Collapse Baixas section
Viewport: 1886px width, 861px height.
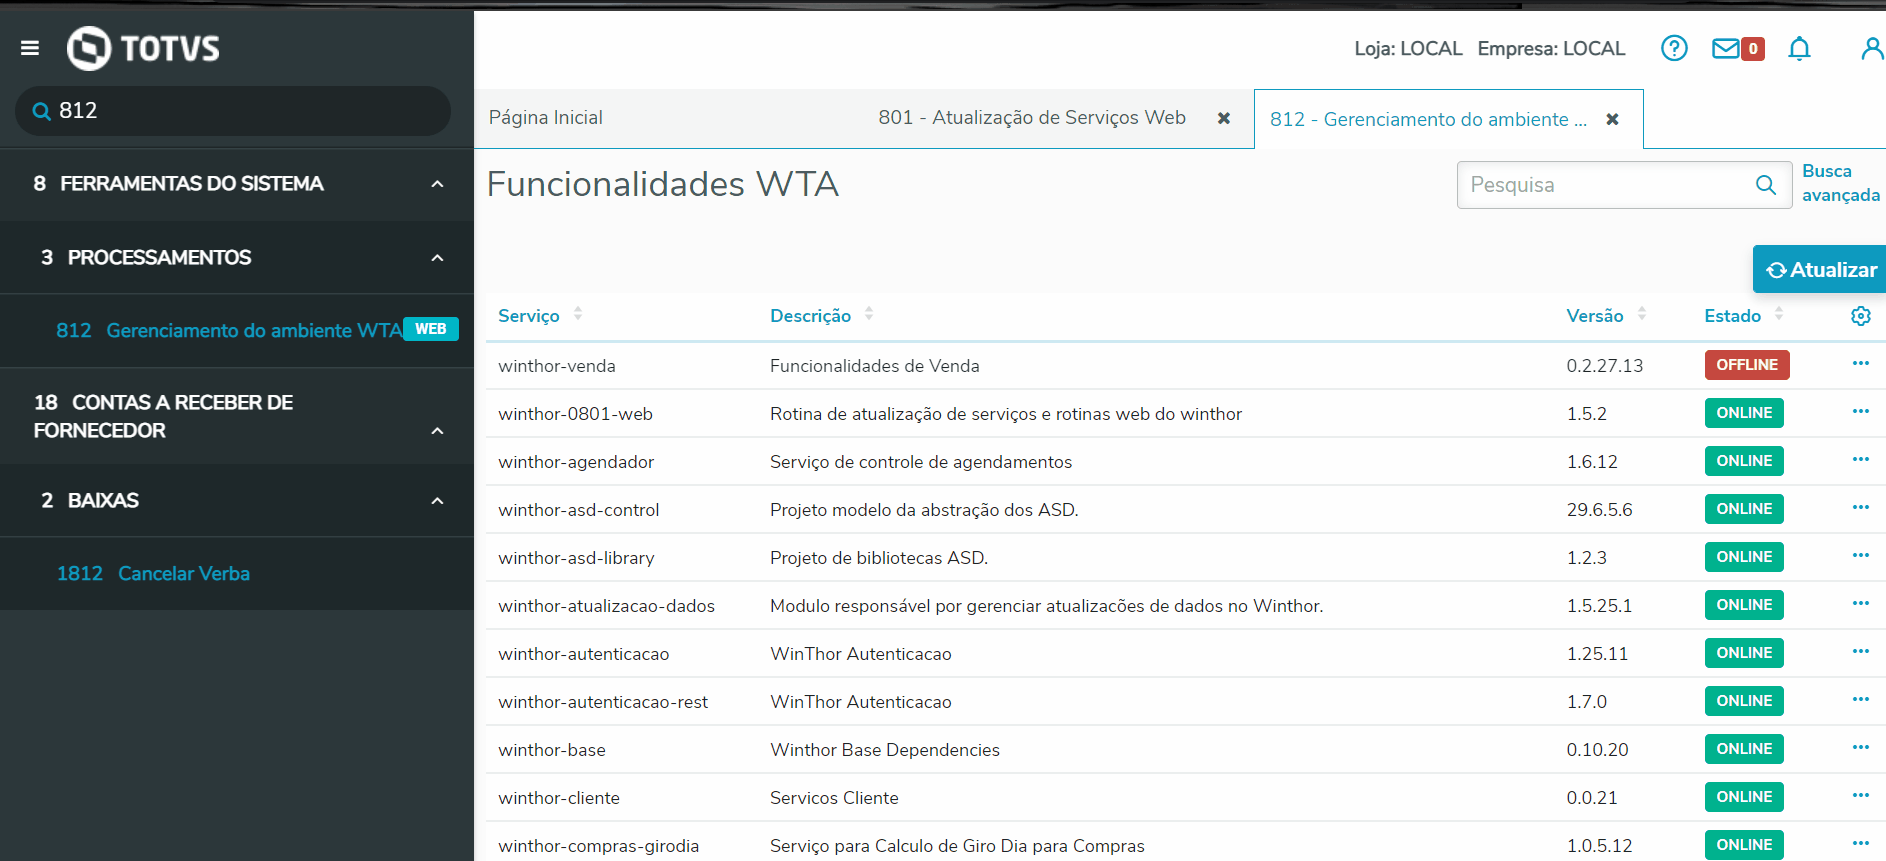click(437, 501)
